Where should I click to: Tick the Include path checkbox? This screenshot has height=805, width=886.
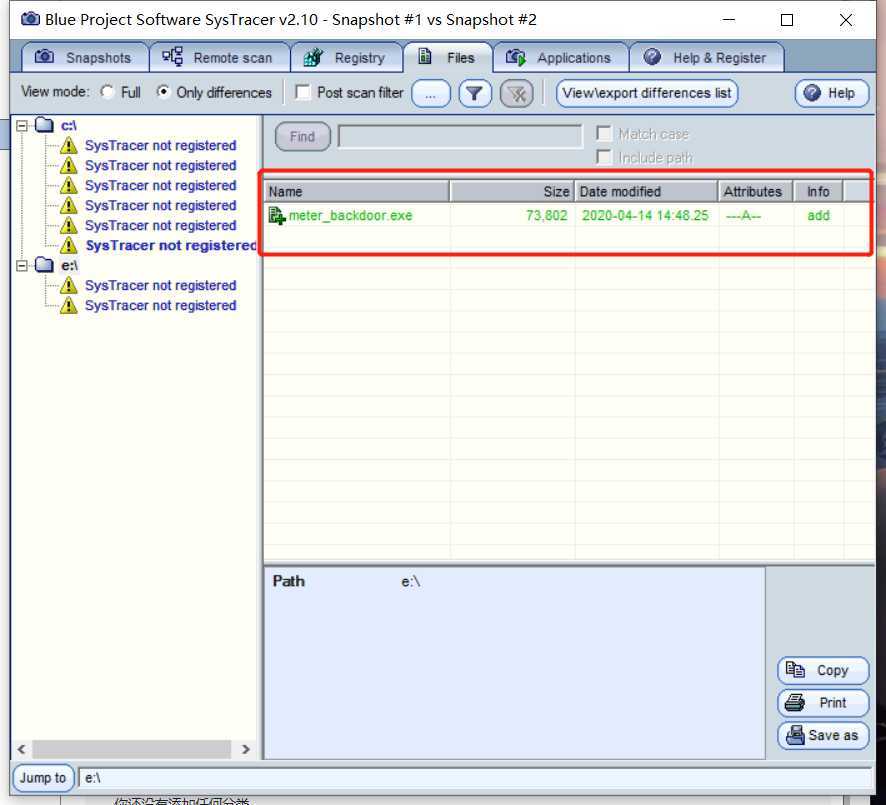coord(603,157)
